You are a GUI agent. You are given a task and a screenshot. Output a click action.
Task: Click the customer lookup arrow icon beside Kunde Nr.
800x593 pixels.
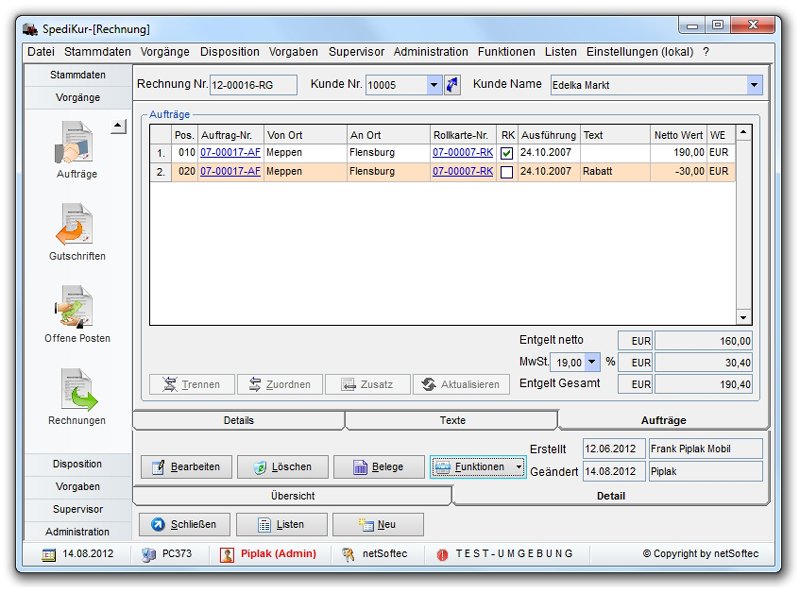(452, 85)
